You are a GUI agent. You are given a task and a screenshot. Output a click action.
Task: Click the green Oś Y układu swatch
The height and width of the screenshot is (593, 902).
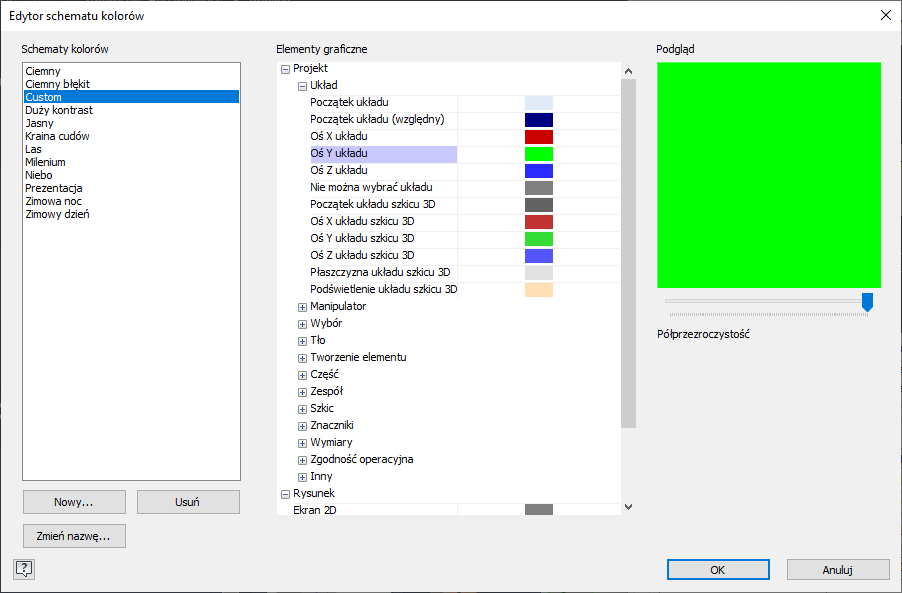click(539, 154)
